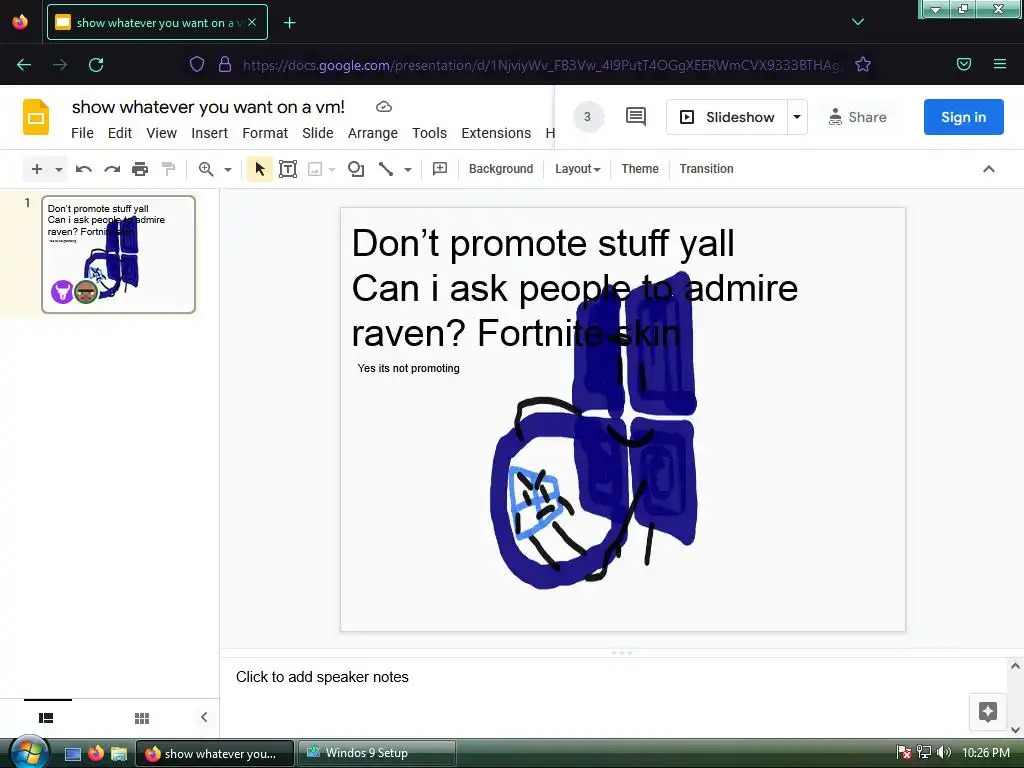Click the print icon
The image size is (1024, 768).
tap(140, 169)
